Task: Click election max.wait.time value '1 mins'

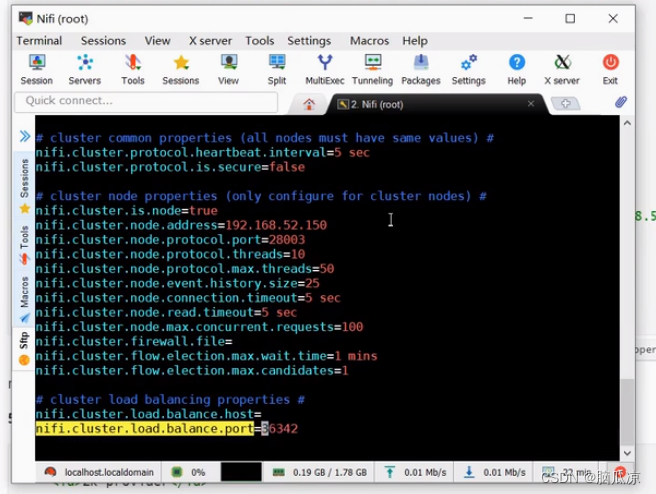Action: click(x=356, y=356)
